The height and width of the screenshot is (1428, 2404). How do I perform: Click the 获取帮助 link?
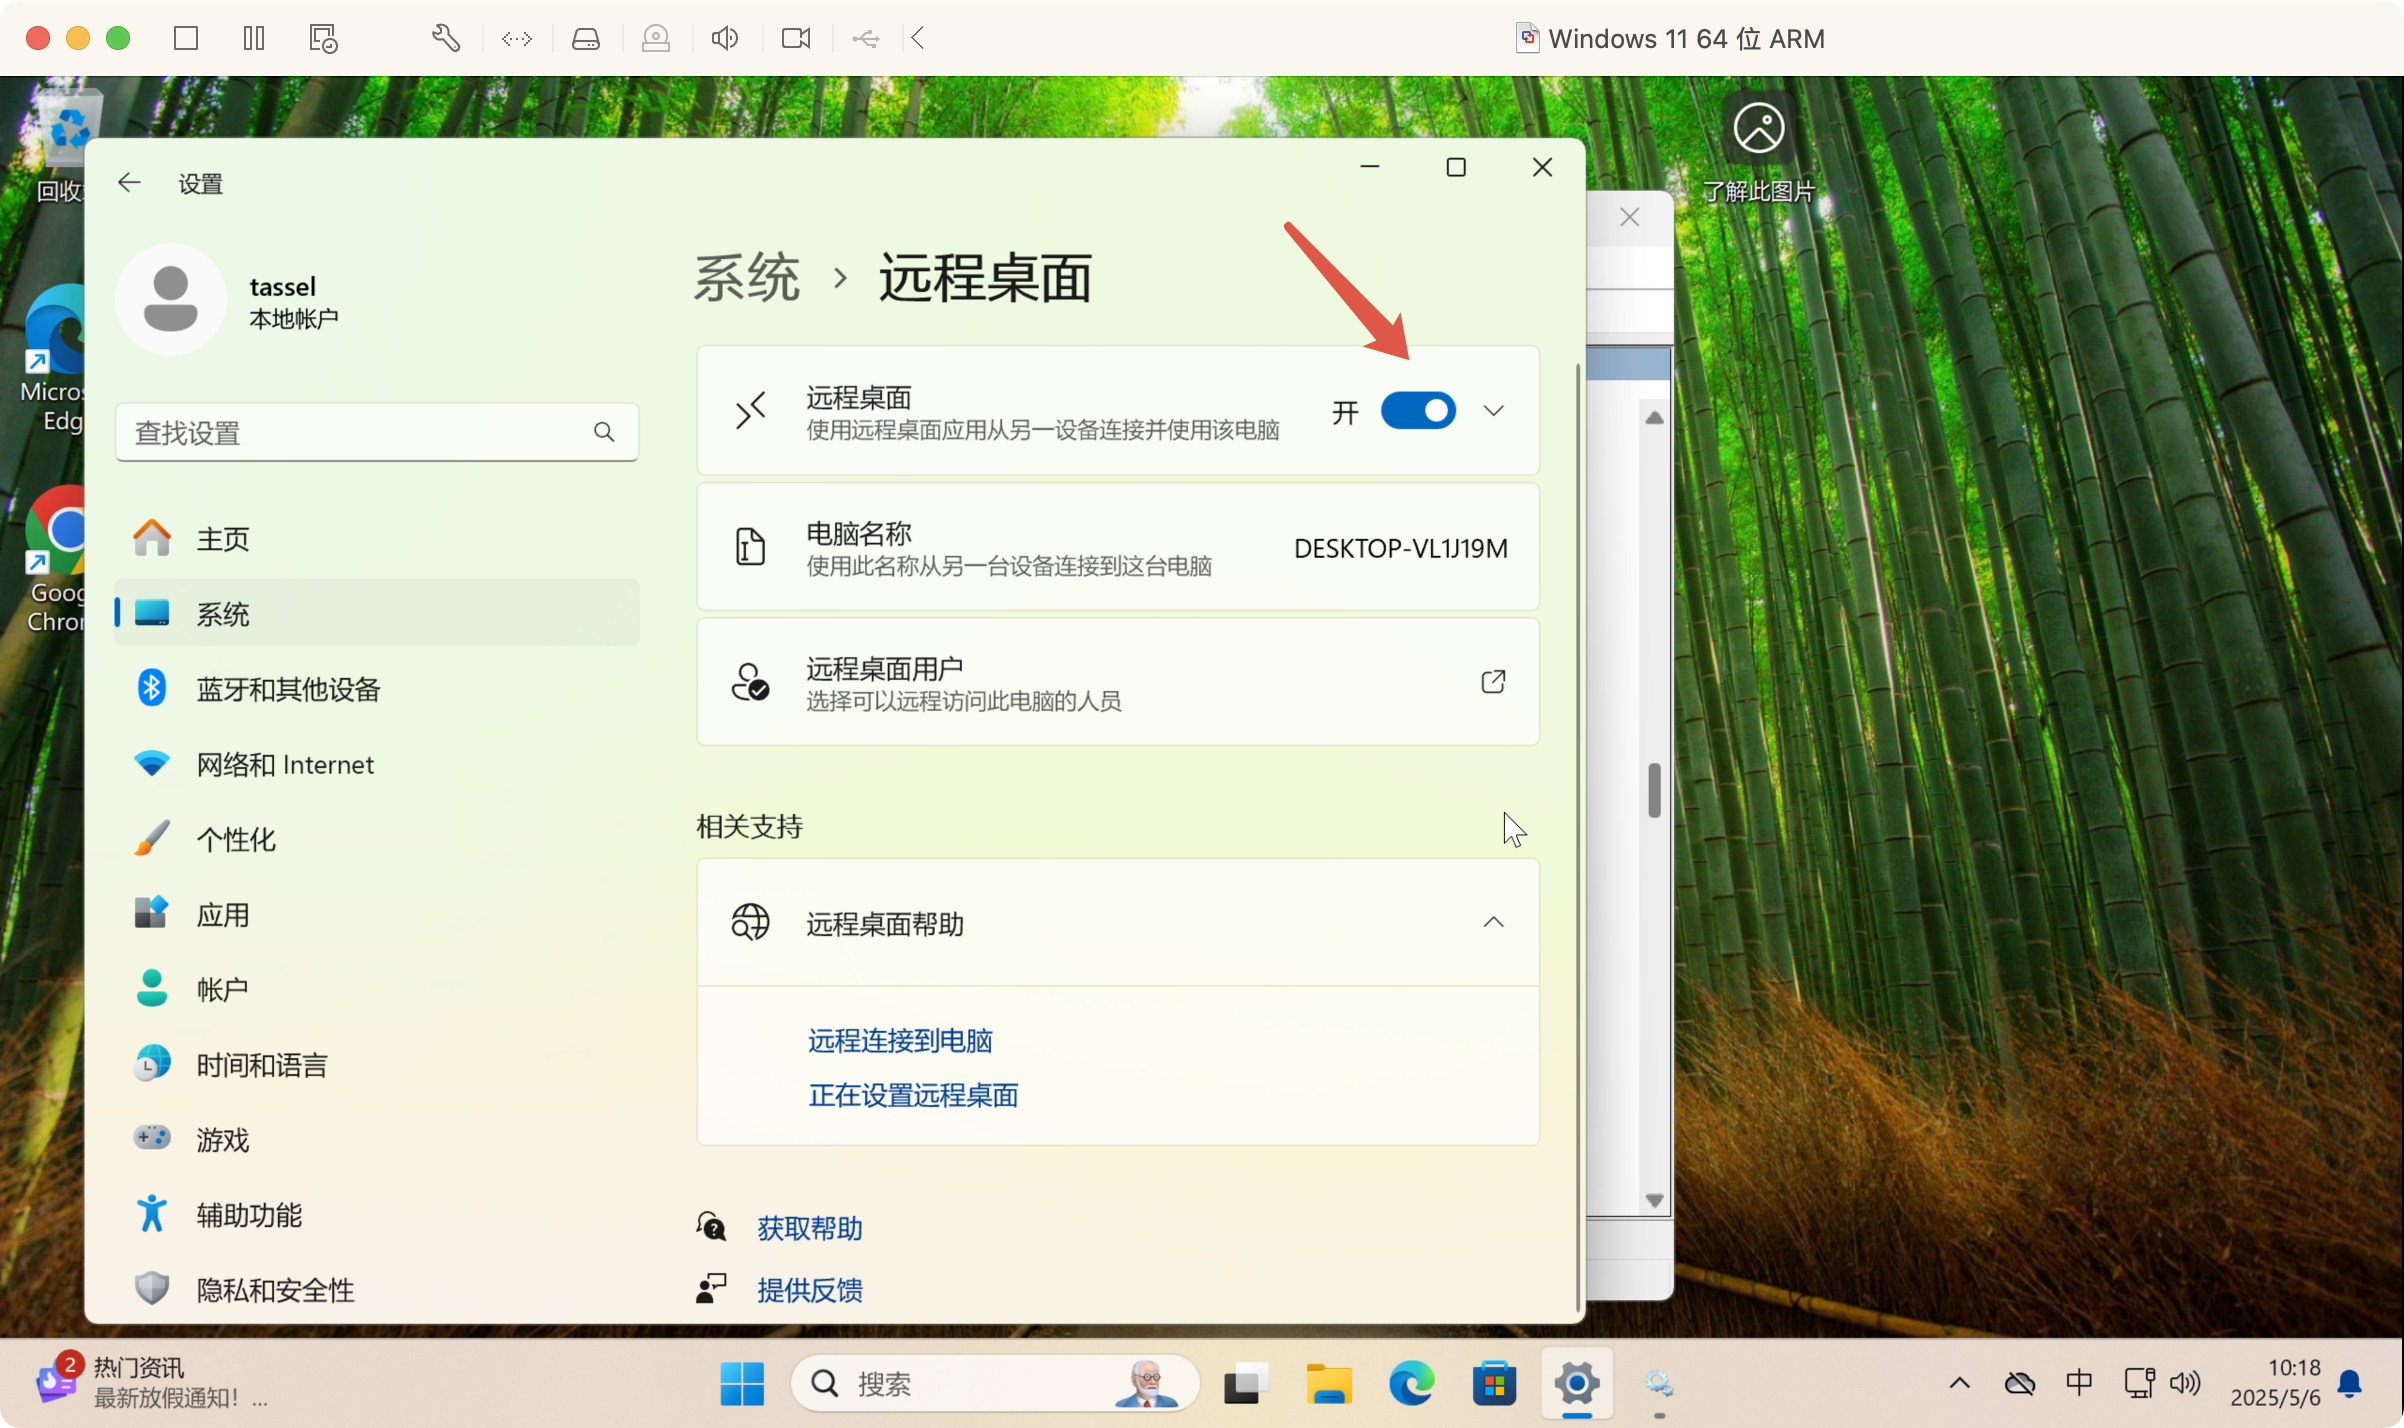(x=809, y=1228)
